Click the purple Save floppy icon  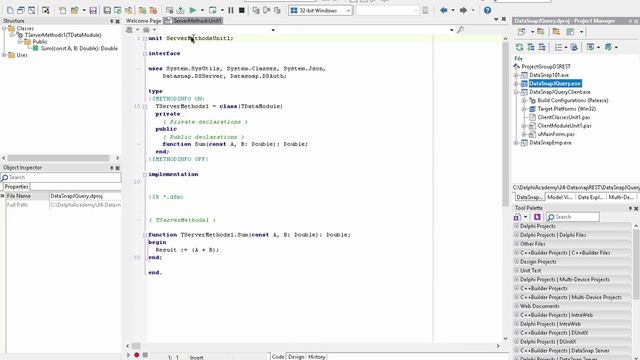coord(93,10)
